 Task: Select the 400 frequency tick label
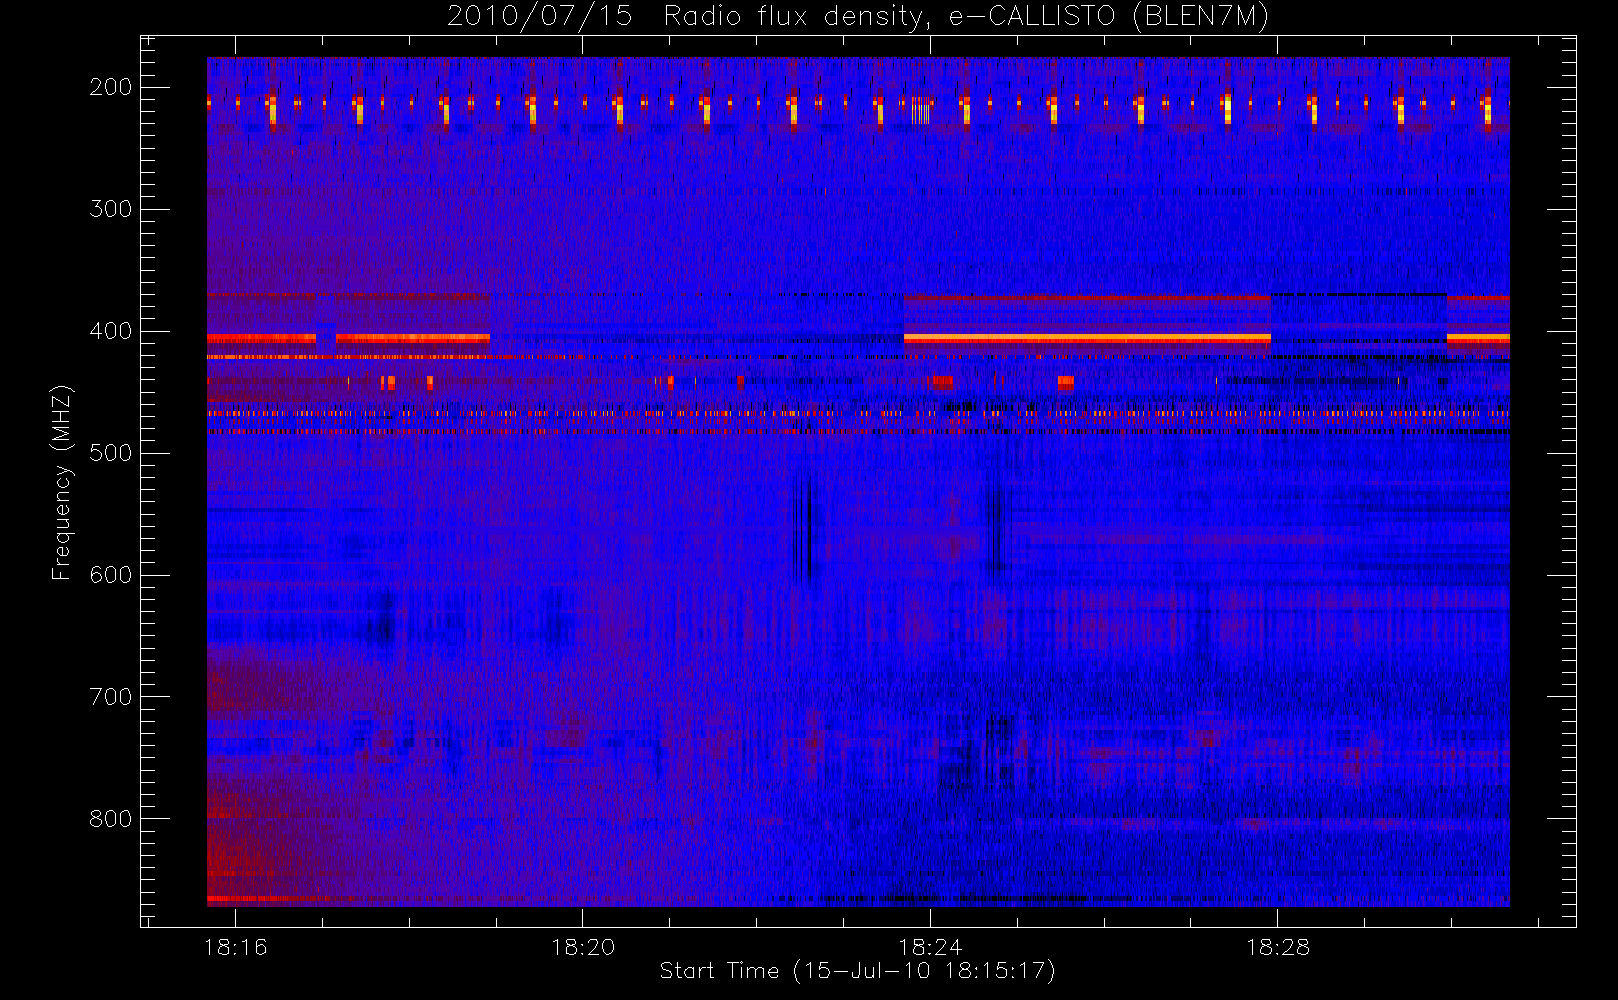click(111, 331)
